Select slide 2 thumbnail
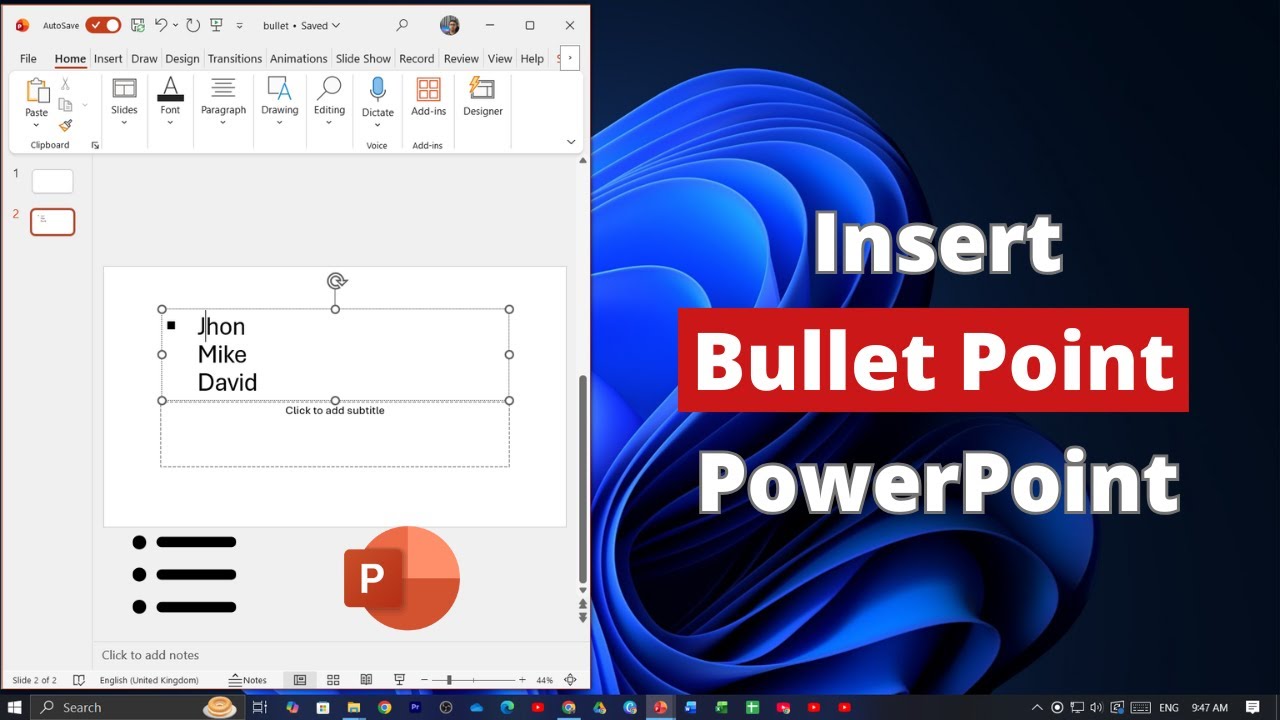1280x720 pixels. click(x=53, y=222)
